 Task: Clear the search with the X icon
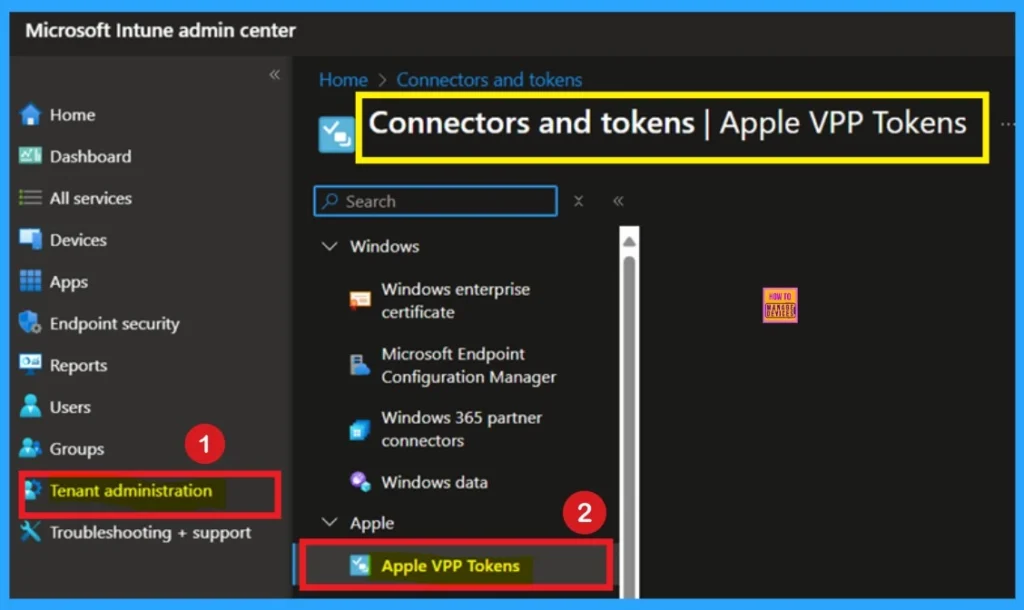[579, 201]
